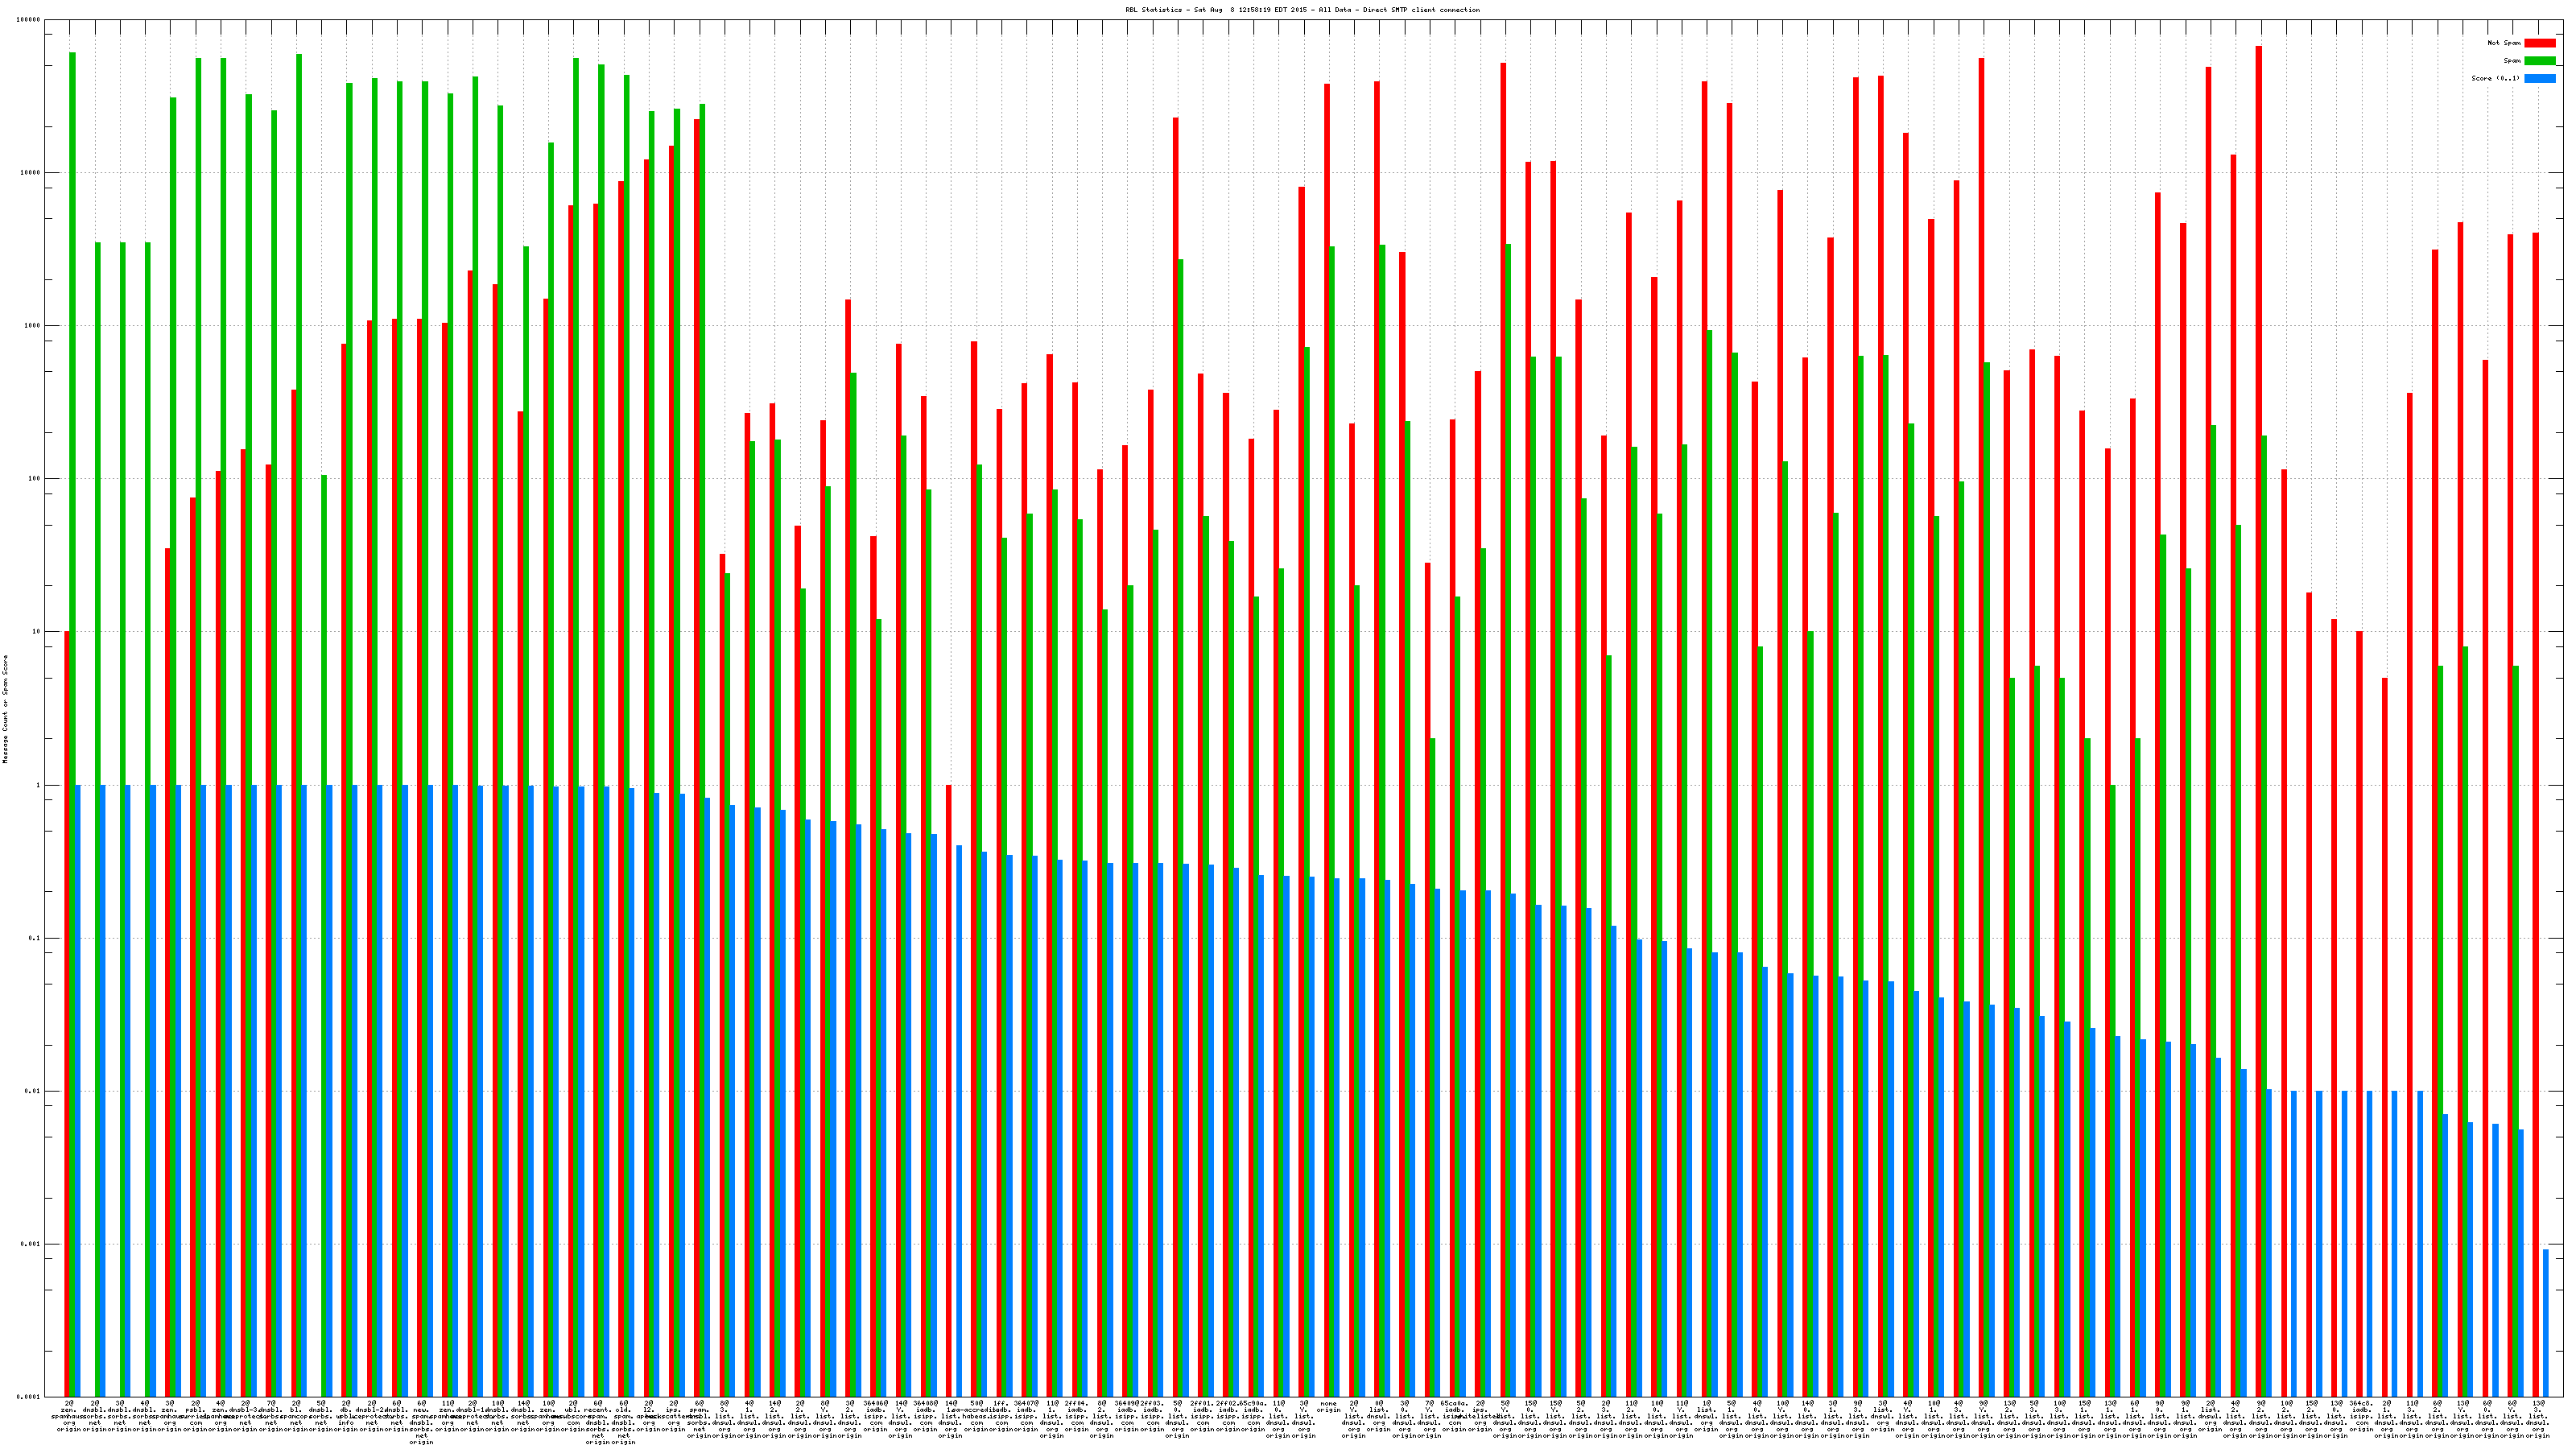The height and width of the screenshot is (1449, 2576).
Task: Click the red Not Spam legend swatch
Action: click(2539, 43)
